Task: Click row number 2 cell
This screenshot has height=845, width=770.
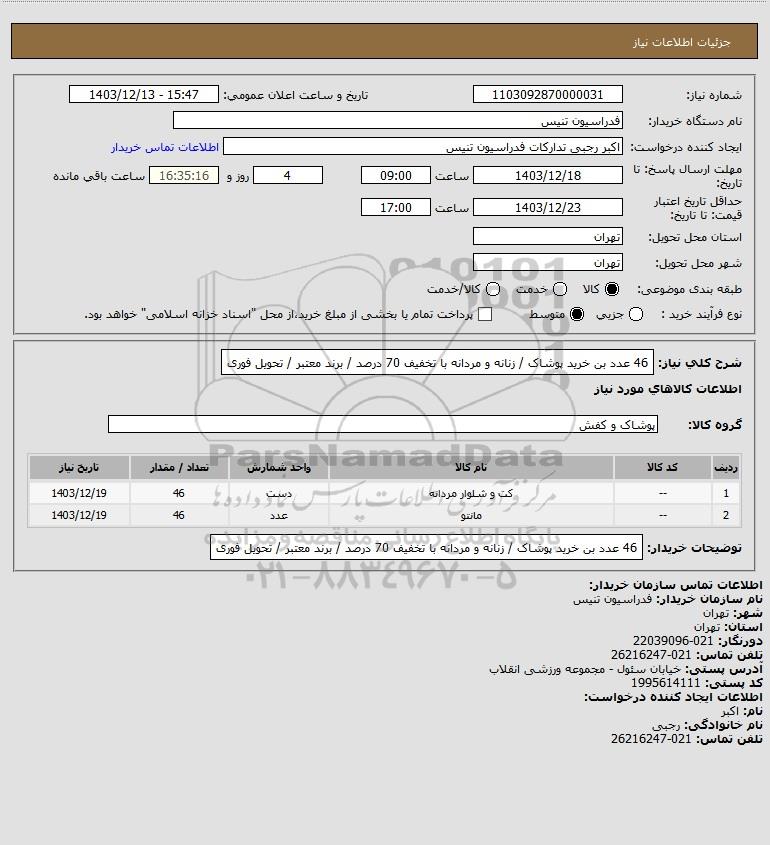Action: (x=726, y=515)
